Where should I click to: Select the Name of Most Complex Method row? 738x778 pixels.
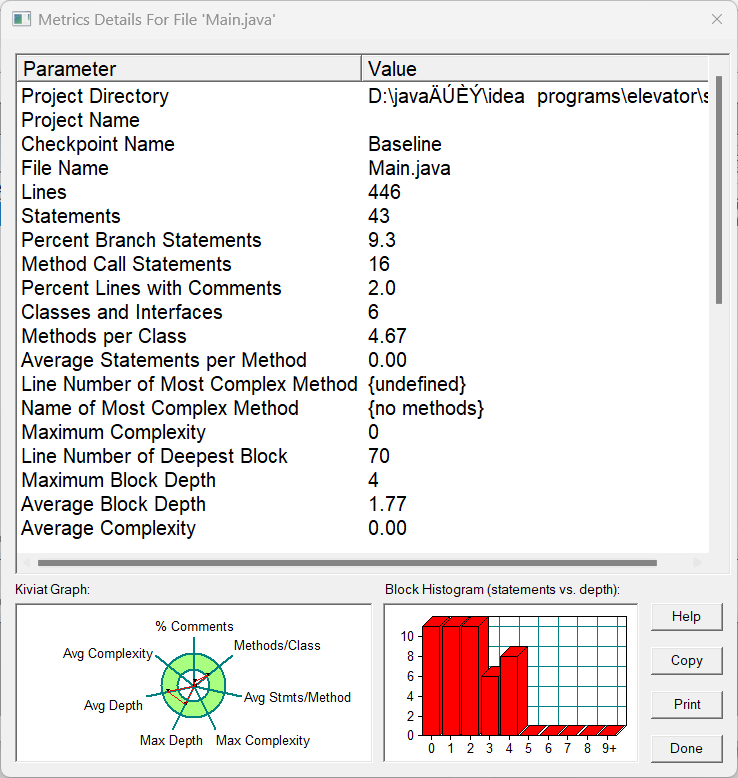click(x=363, y=408)
